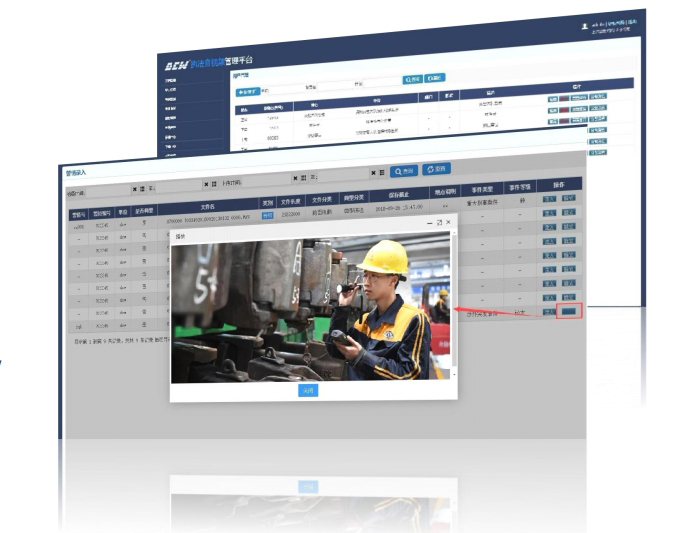Clear the first filter field with its X icon
This screenshot has height=533, width=699.
135,187
